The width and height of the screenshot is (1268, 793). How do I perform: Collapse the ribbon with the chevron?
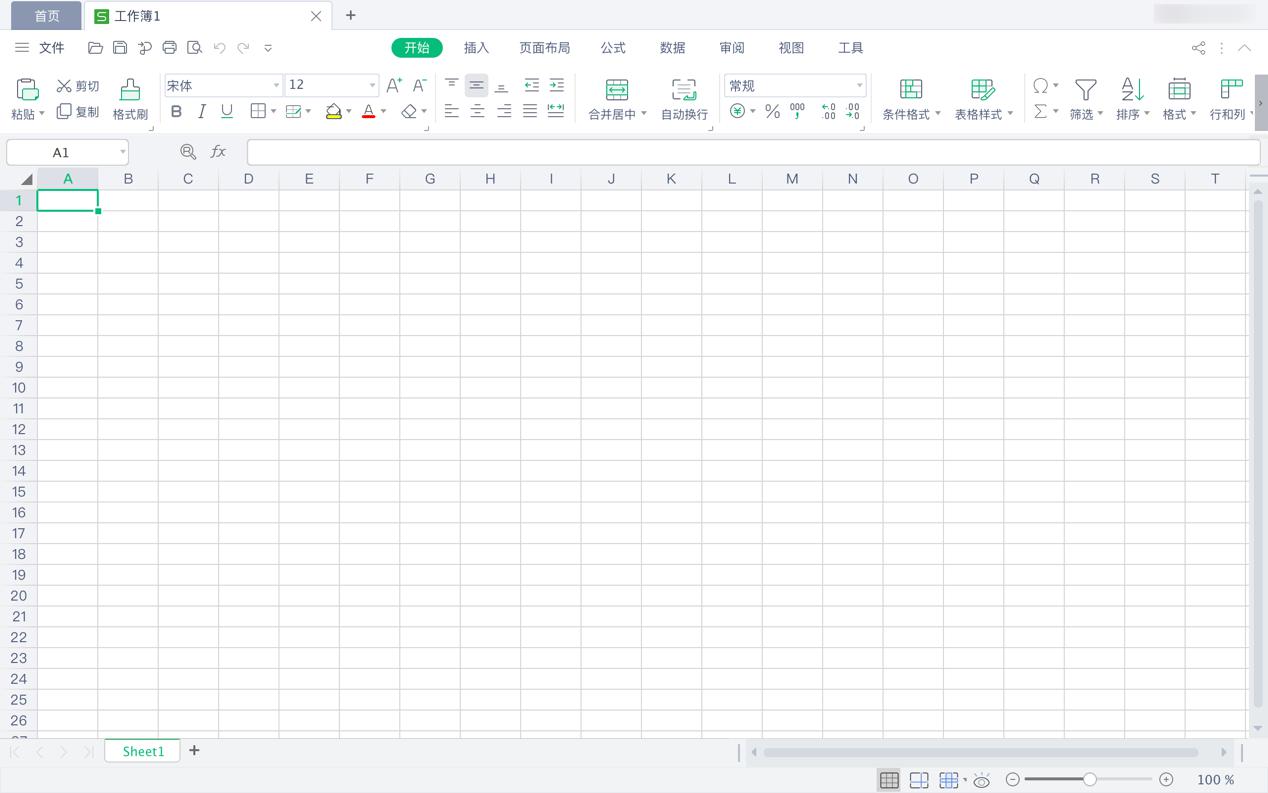[1244, 48]
